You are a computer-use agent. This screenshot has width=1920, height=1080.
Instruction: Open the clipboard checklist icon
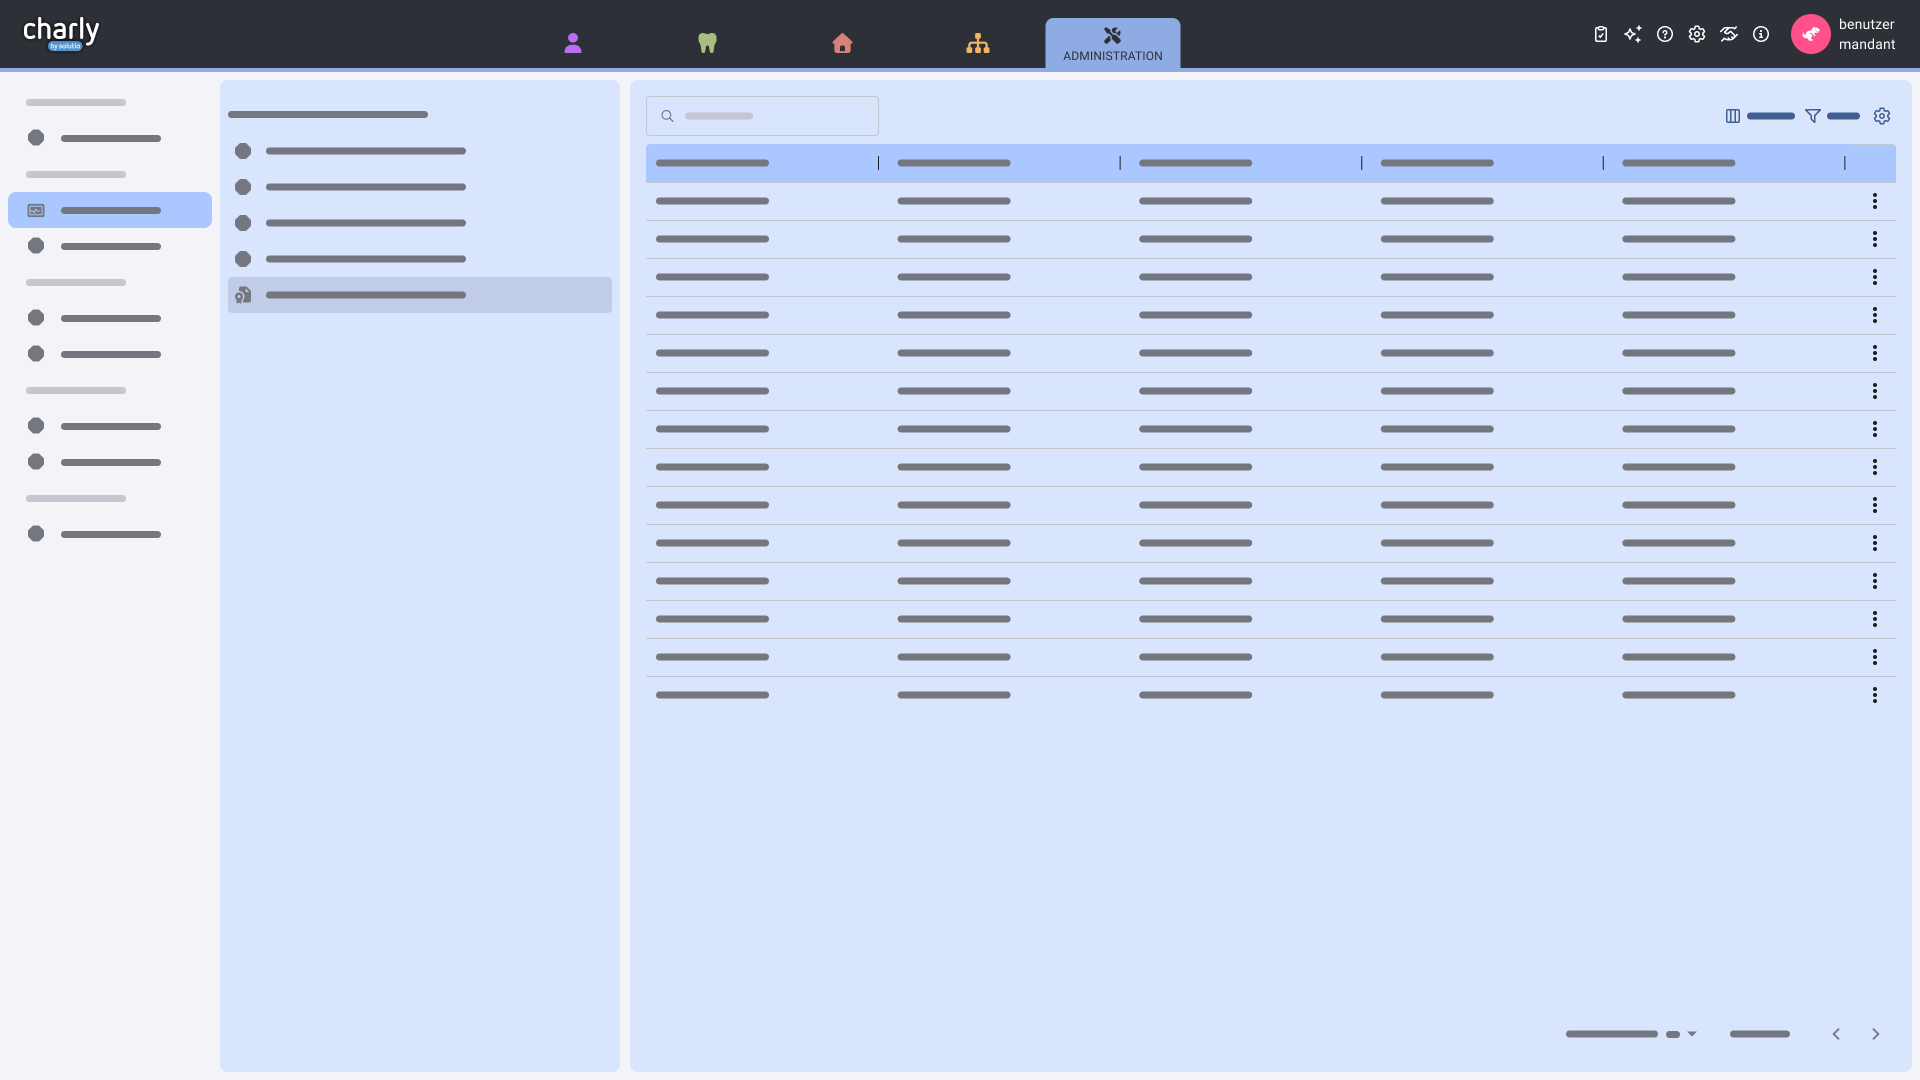pos(1601,34)
